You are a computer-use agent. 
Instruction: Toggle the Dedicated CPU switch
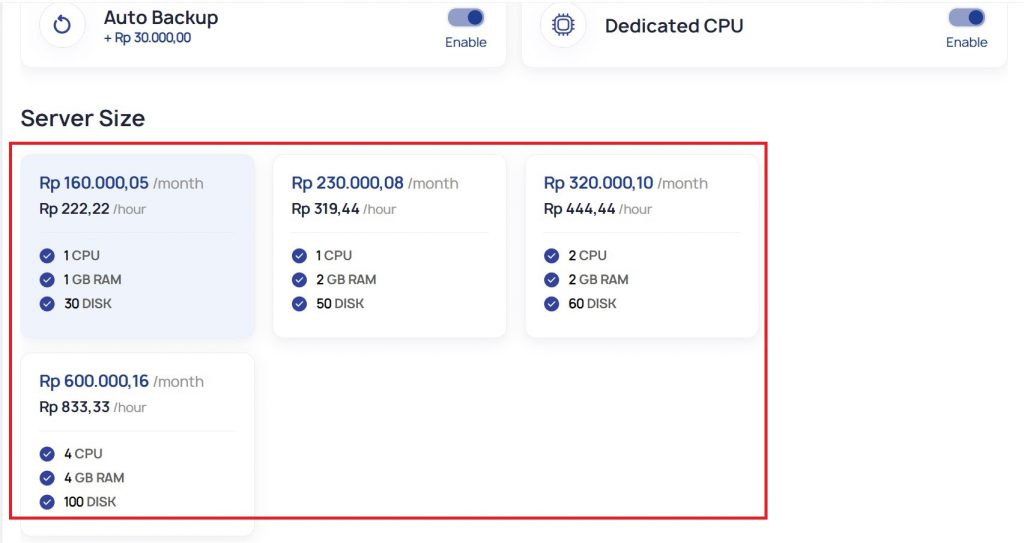(967, 18)
